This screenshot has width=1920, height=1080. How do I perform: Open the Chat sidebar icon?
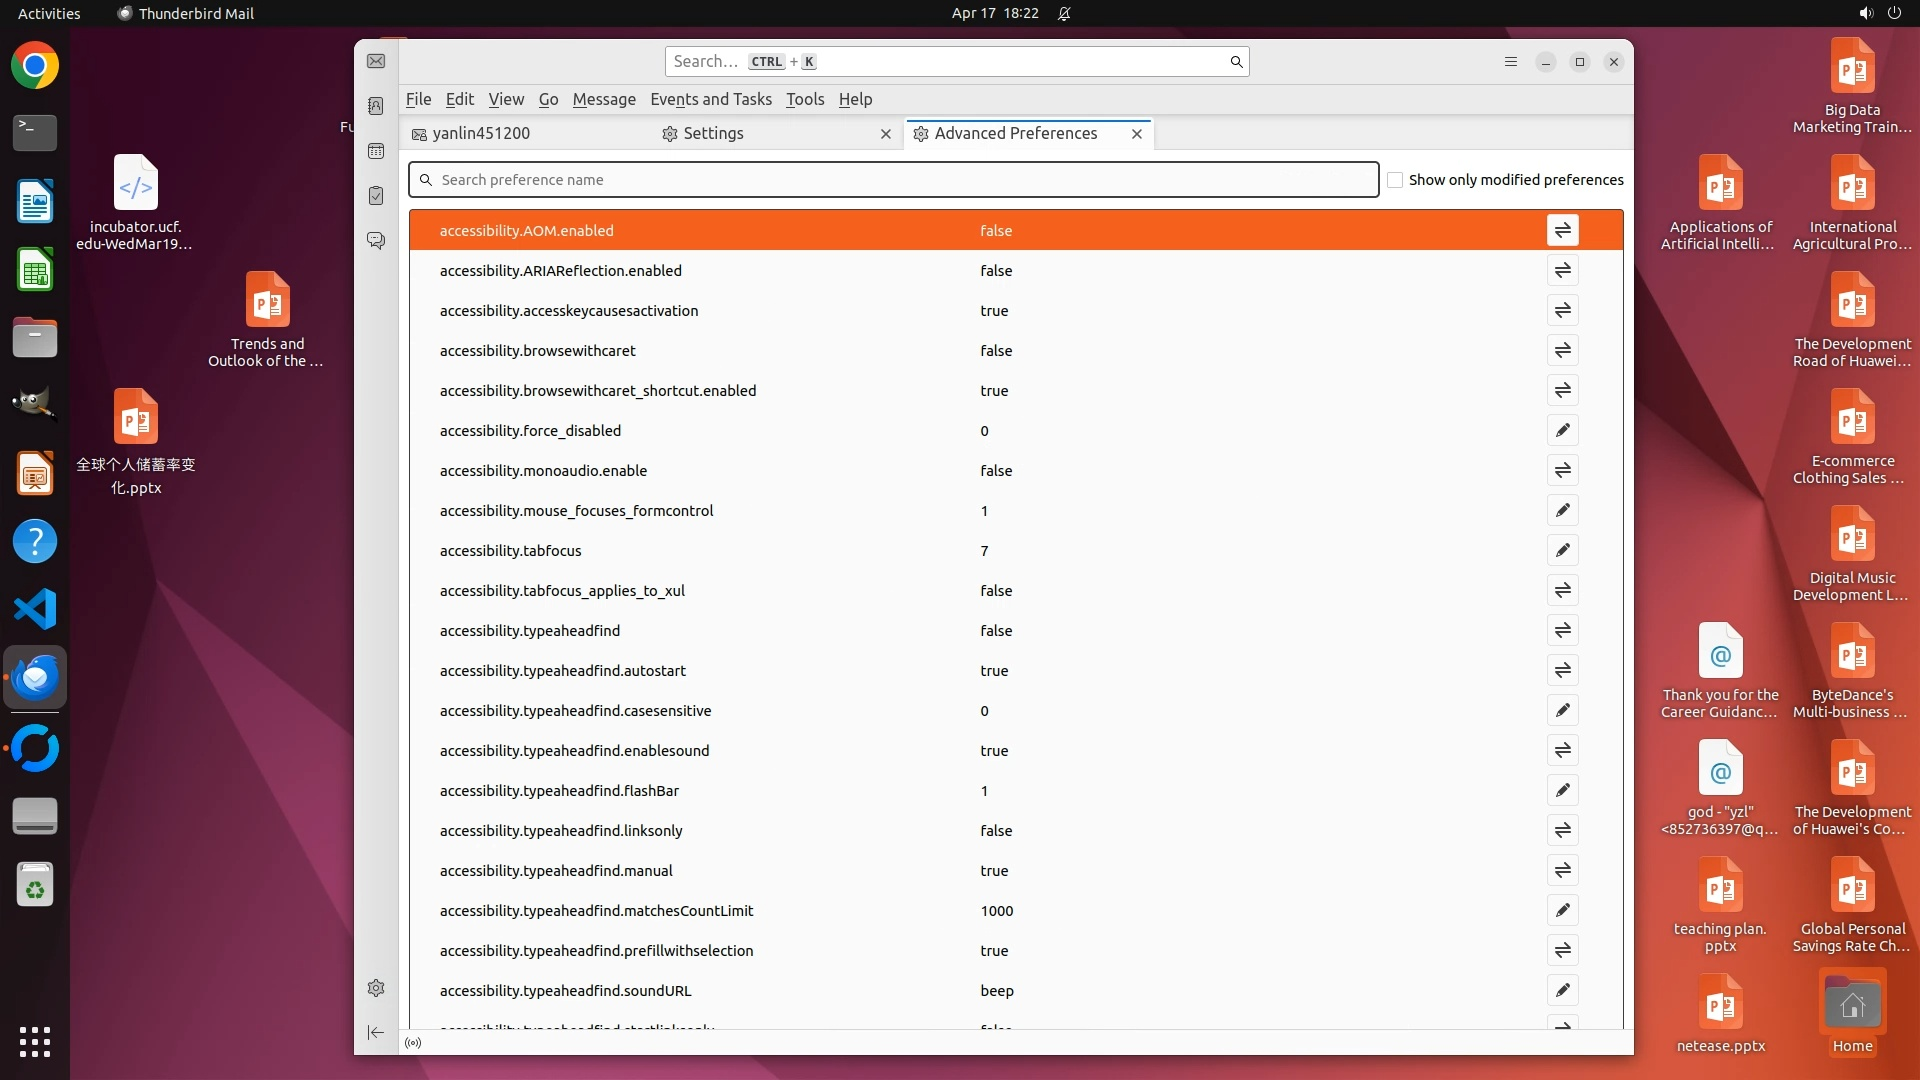click(376, 241)
